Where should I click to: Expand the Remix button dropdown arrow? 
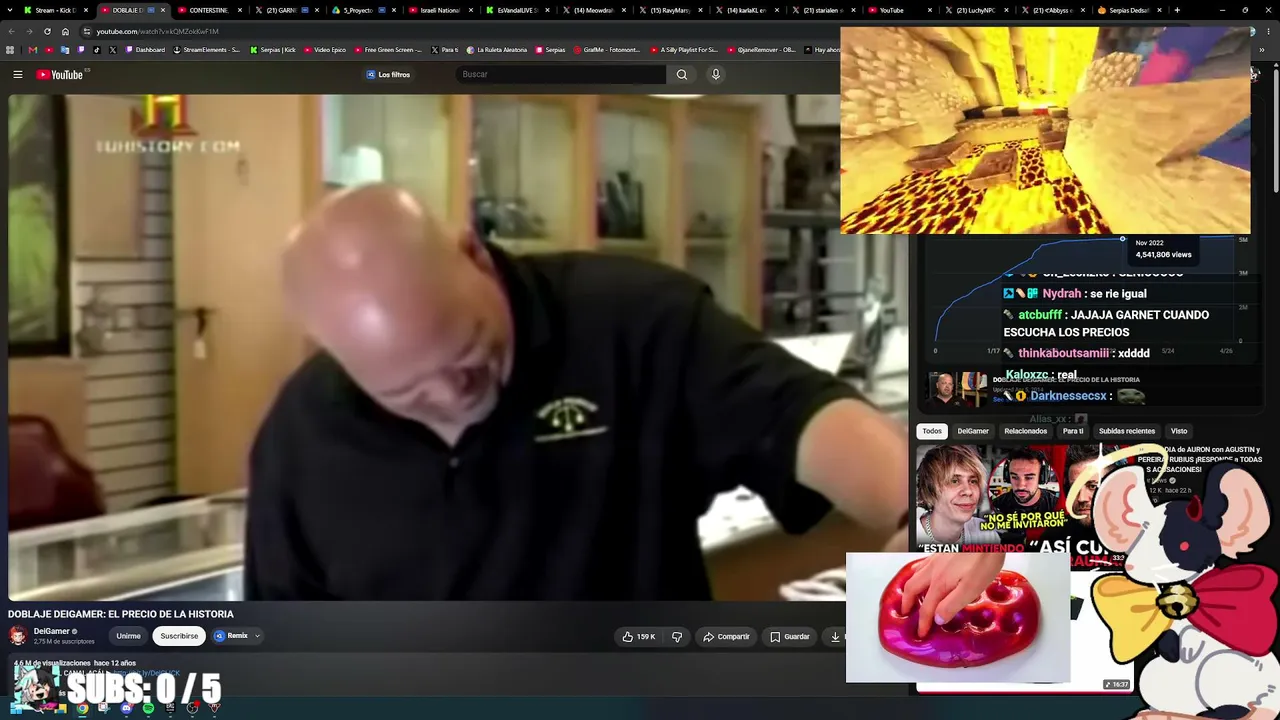(x=257, y=636)
